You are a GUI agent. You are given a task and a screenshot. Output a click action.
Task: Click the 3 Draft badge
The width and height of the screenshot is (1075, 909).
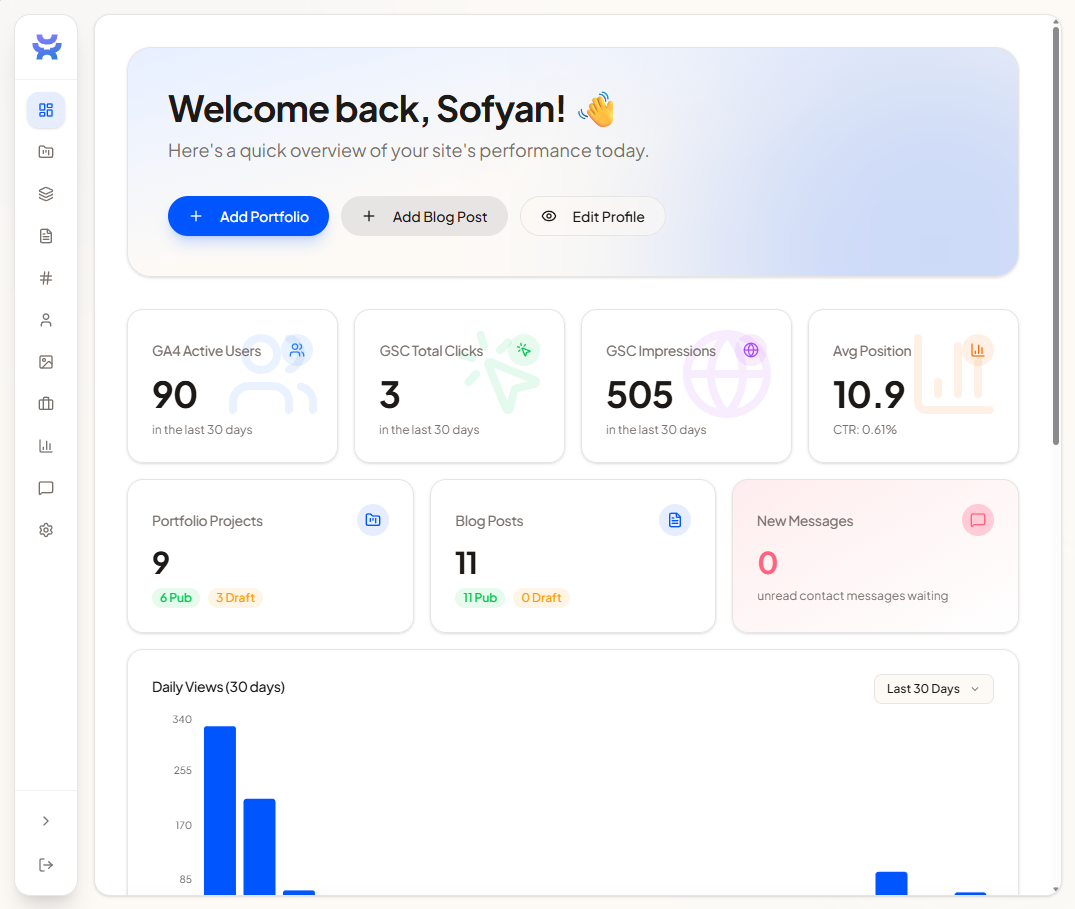click(x=235, y=598)
